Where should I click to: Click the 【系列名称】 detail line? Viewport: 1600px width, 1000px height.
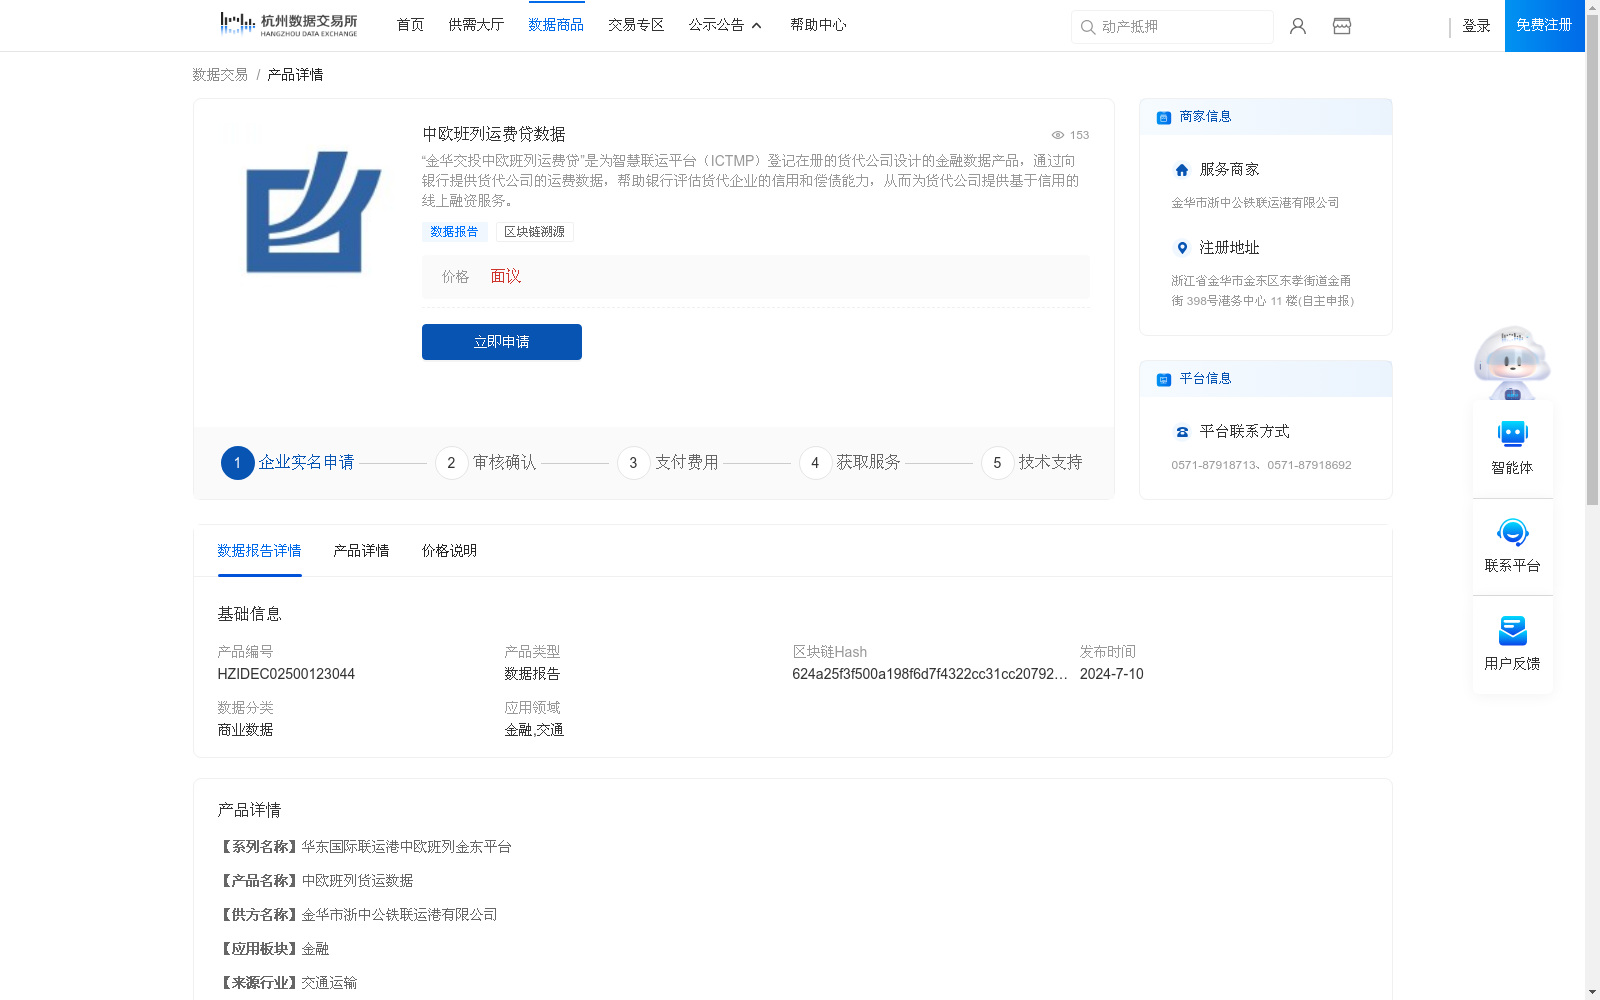tap(364, 847)
